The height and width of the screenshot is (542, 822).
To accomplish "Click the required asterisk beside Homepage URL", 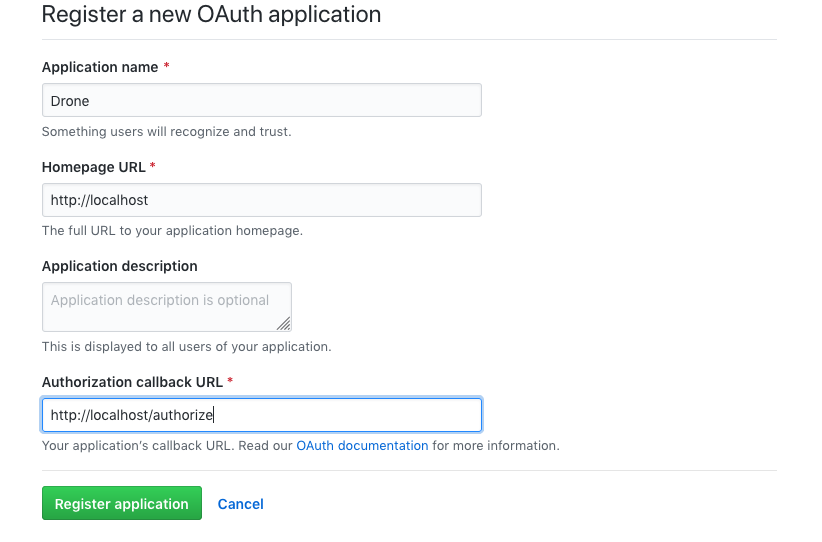I will point(153,166).
